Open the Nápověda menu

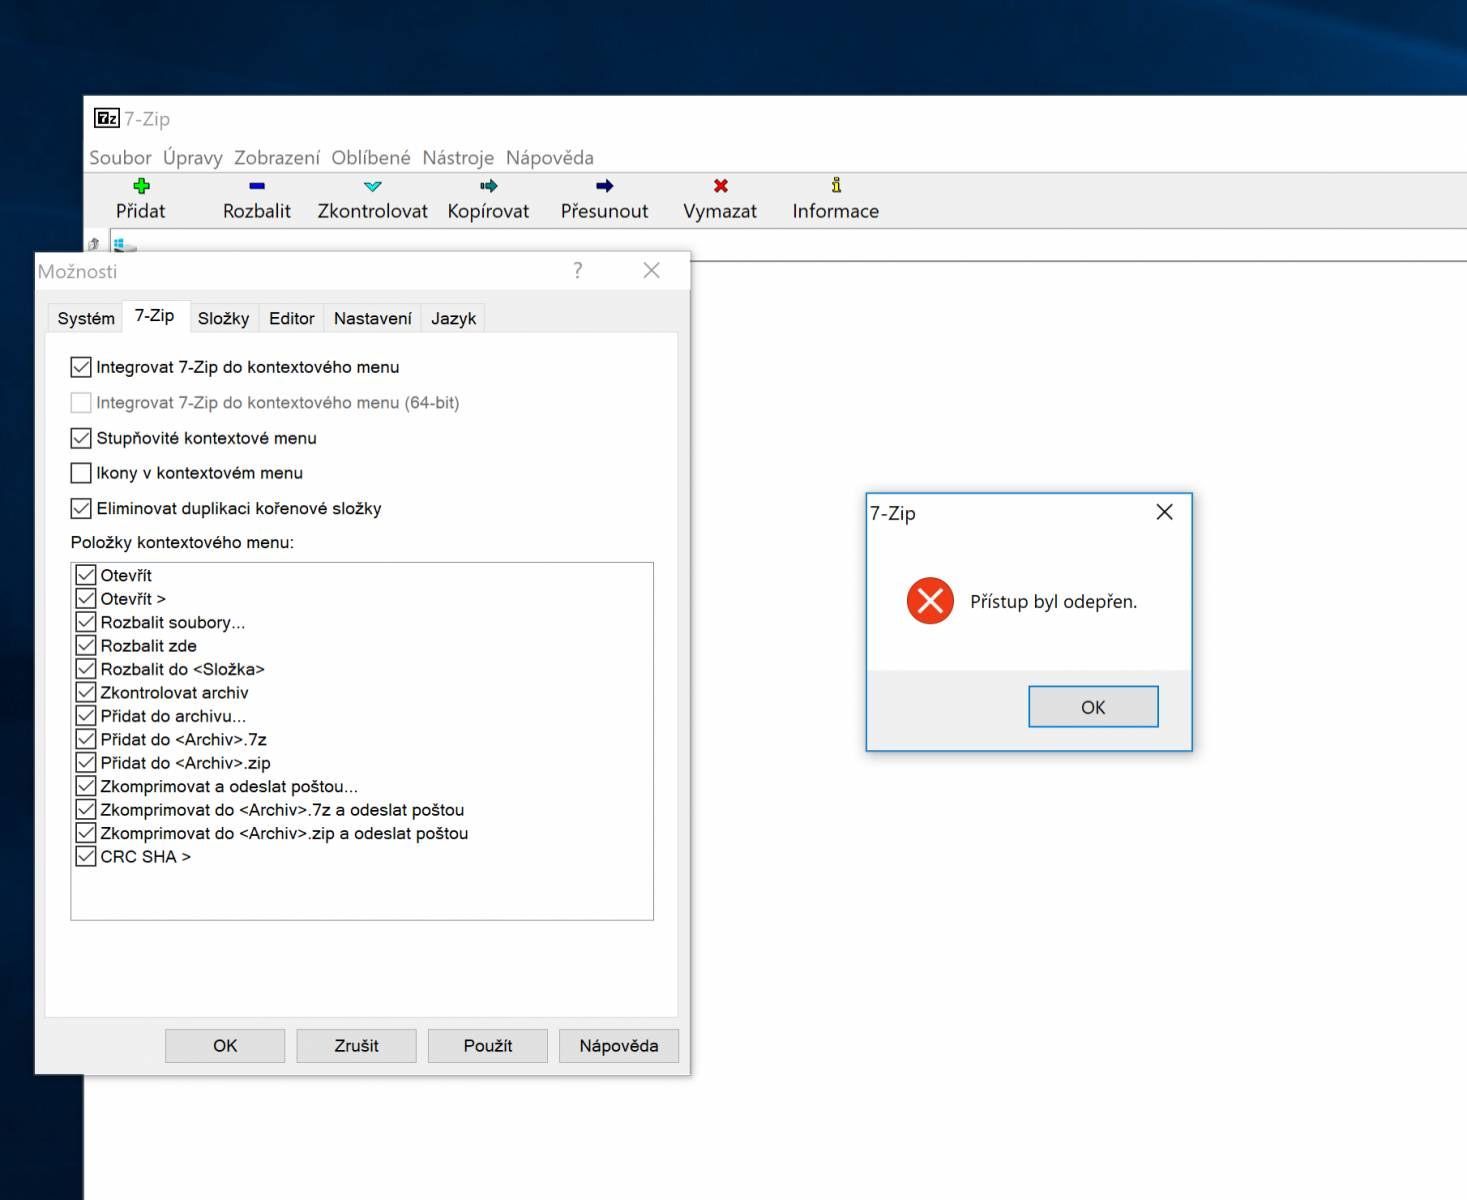550,157
